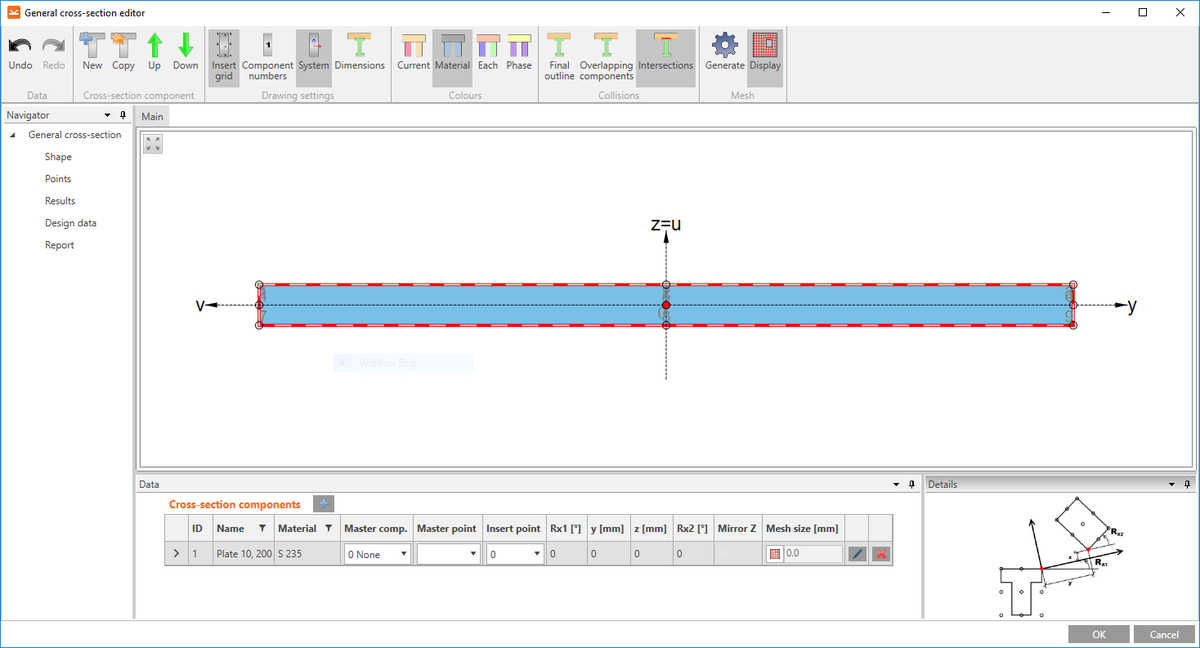Toggle the Each colour setting
The height and width of the screenshot is (648, 1200).
coord(487,55)
